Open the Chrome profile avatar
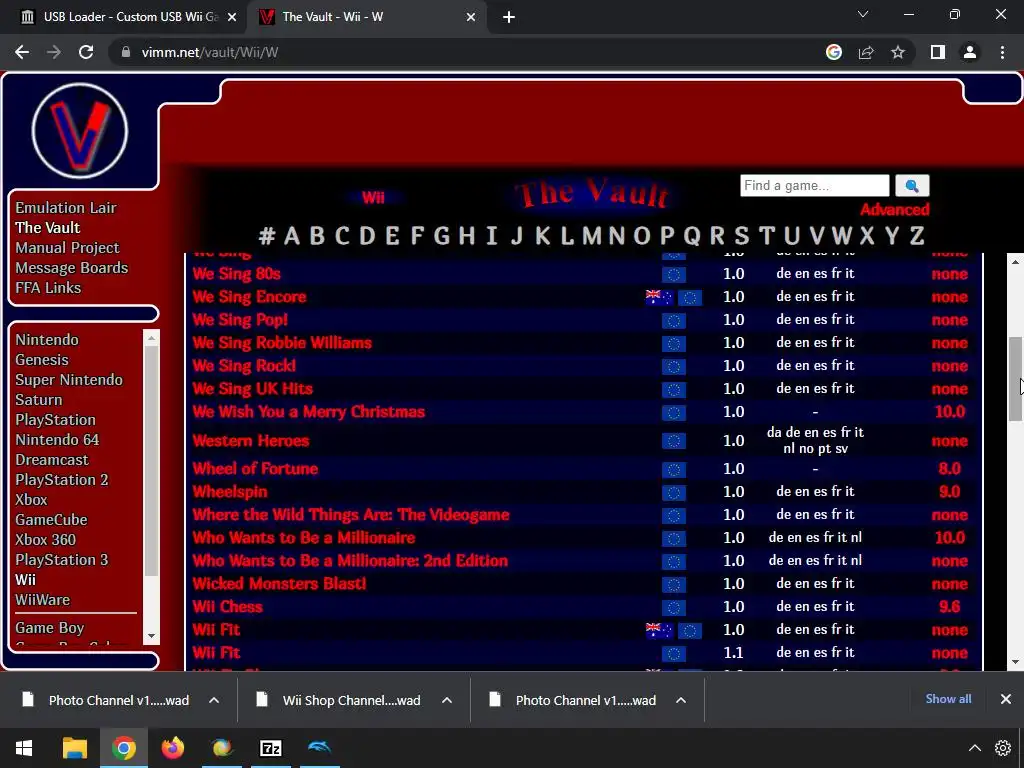 (x=970, y=52)
